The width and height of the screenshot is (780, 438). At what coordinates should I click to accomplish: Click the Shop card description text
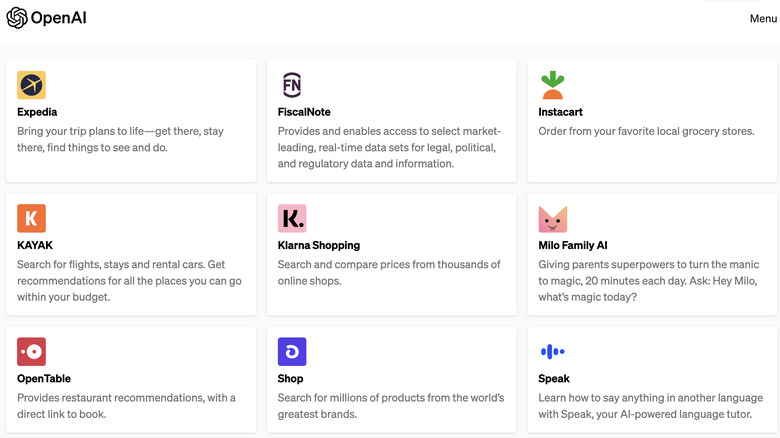390,405
